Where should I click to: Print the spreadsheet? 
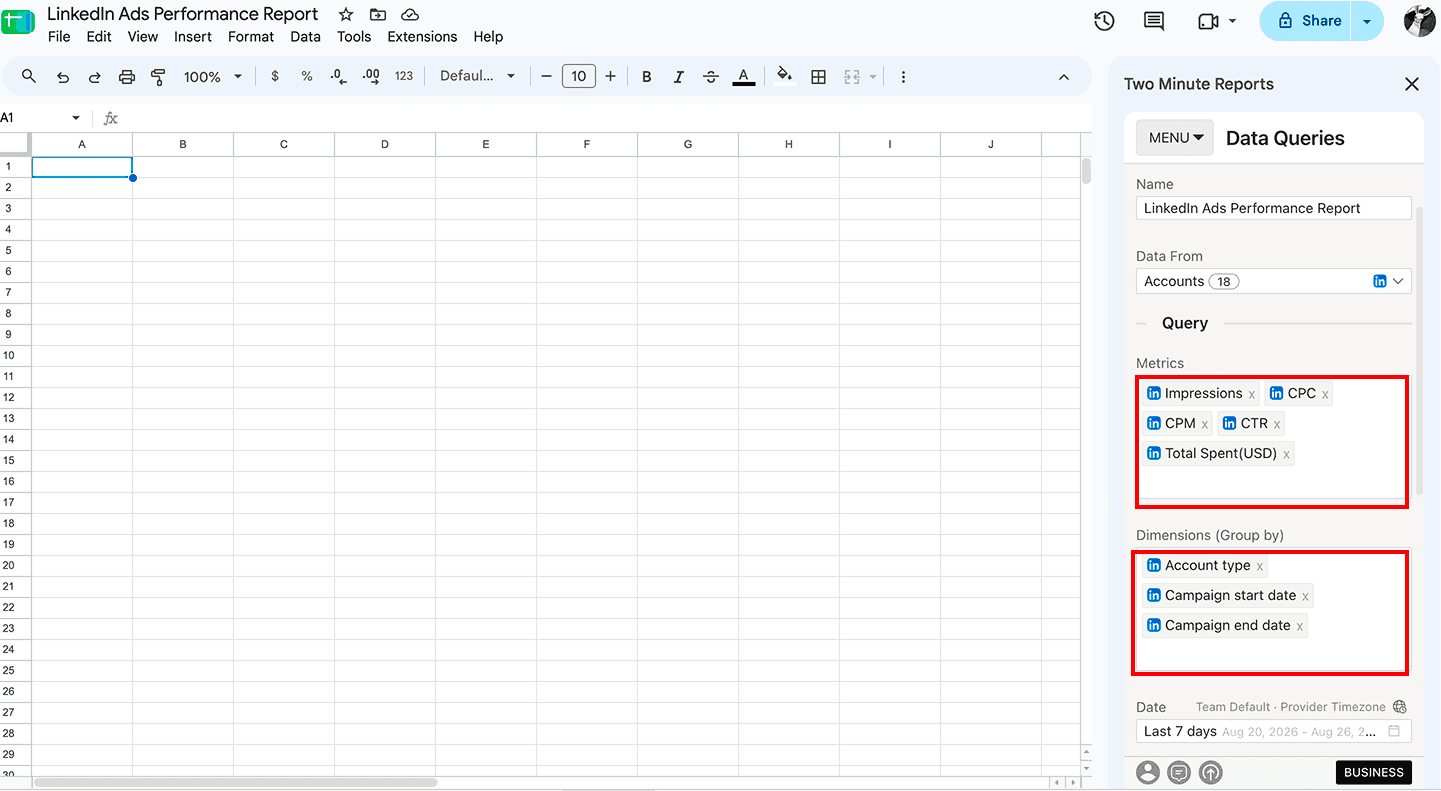127,77
